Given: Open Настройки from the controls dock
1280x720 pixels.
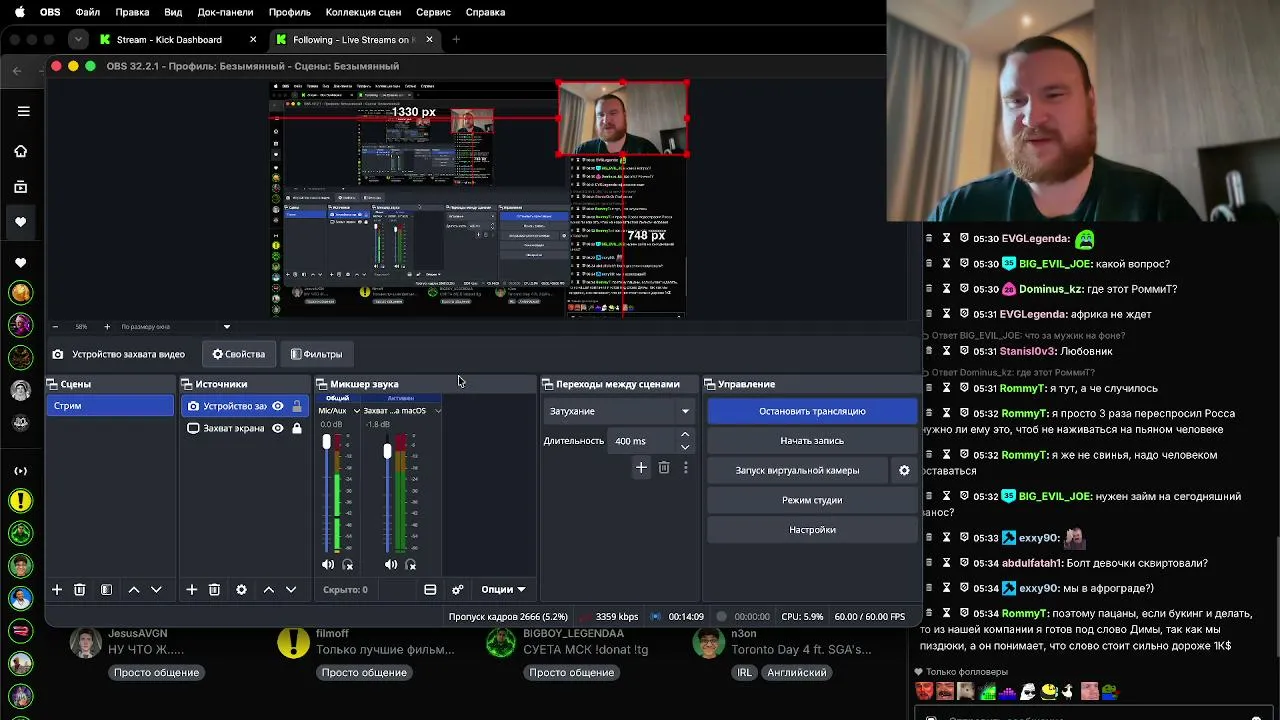Looking at the screenshot, I should coord(812,530).
